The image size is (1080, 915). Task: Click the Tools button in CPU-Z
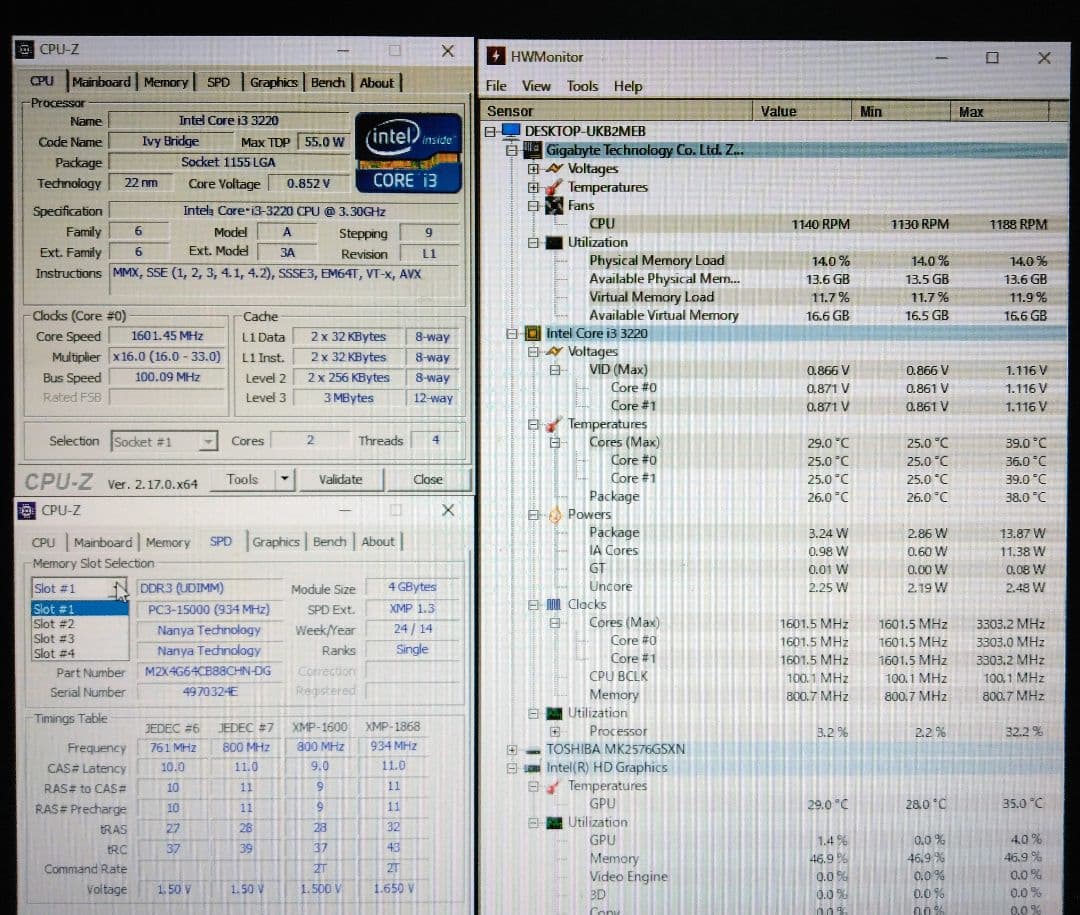coord(242,479)
